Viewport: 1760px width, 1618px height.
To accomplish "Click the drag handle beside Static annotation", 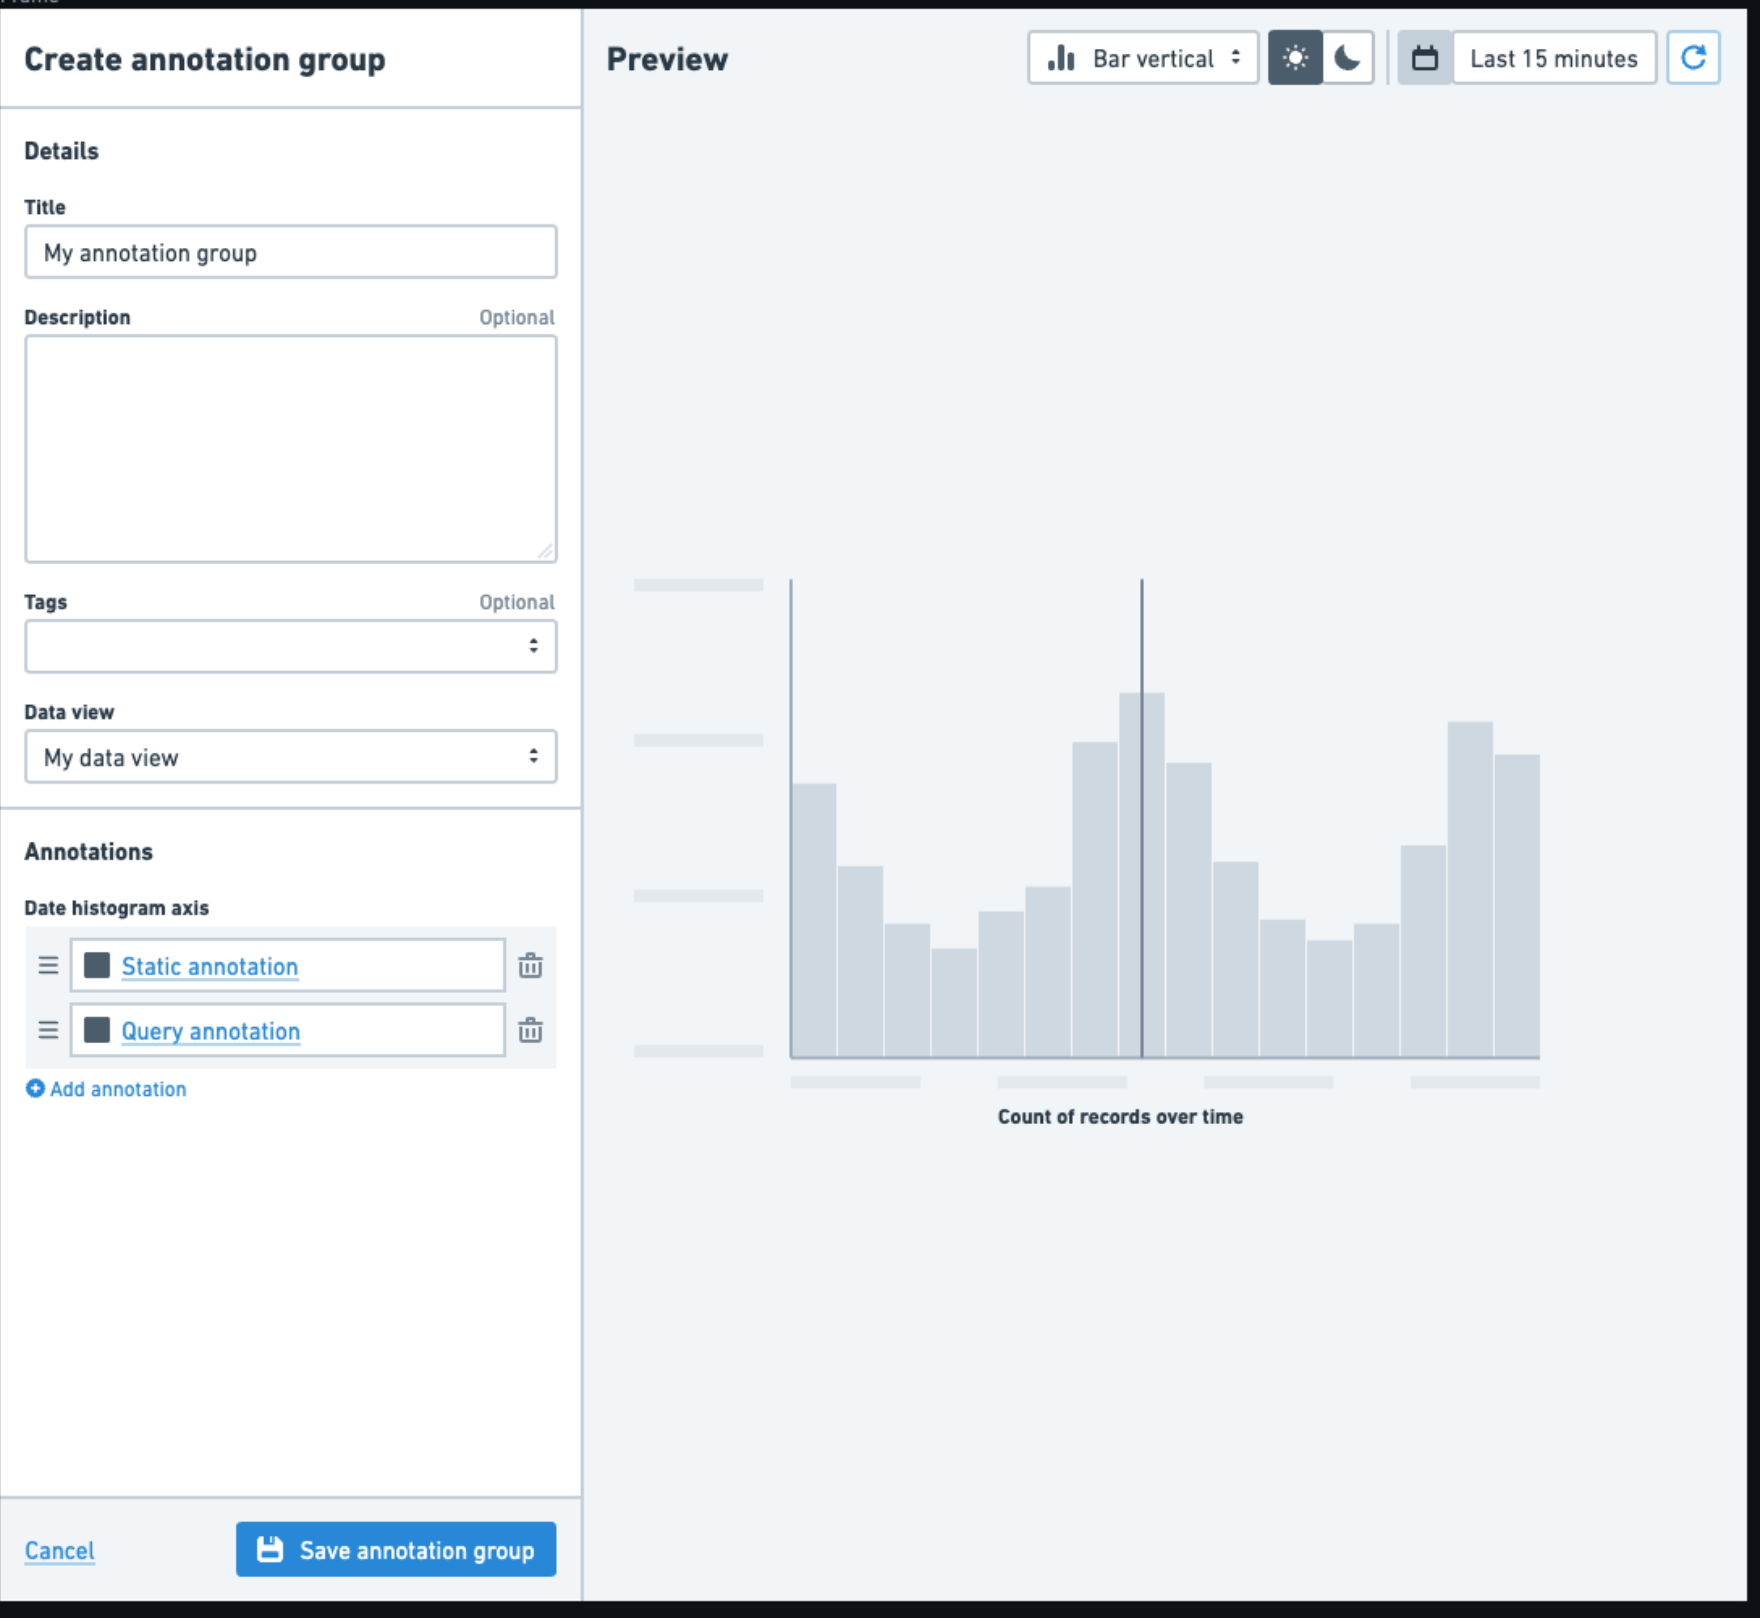I will coord(47,966).
